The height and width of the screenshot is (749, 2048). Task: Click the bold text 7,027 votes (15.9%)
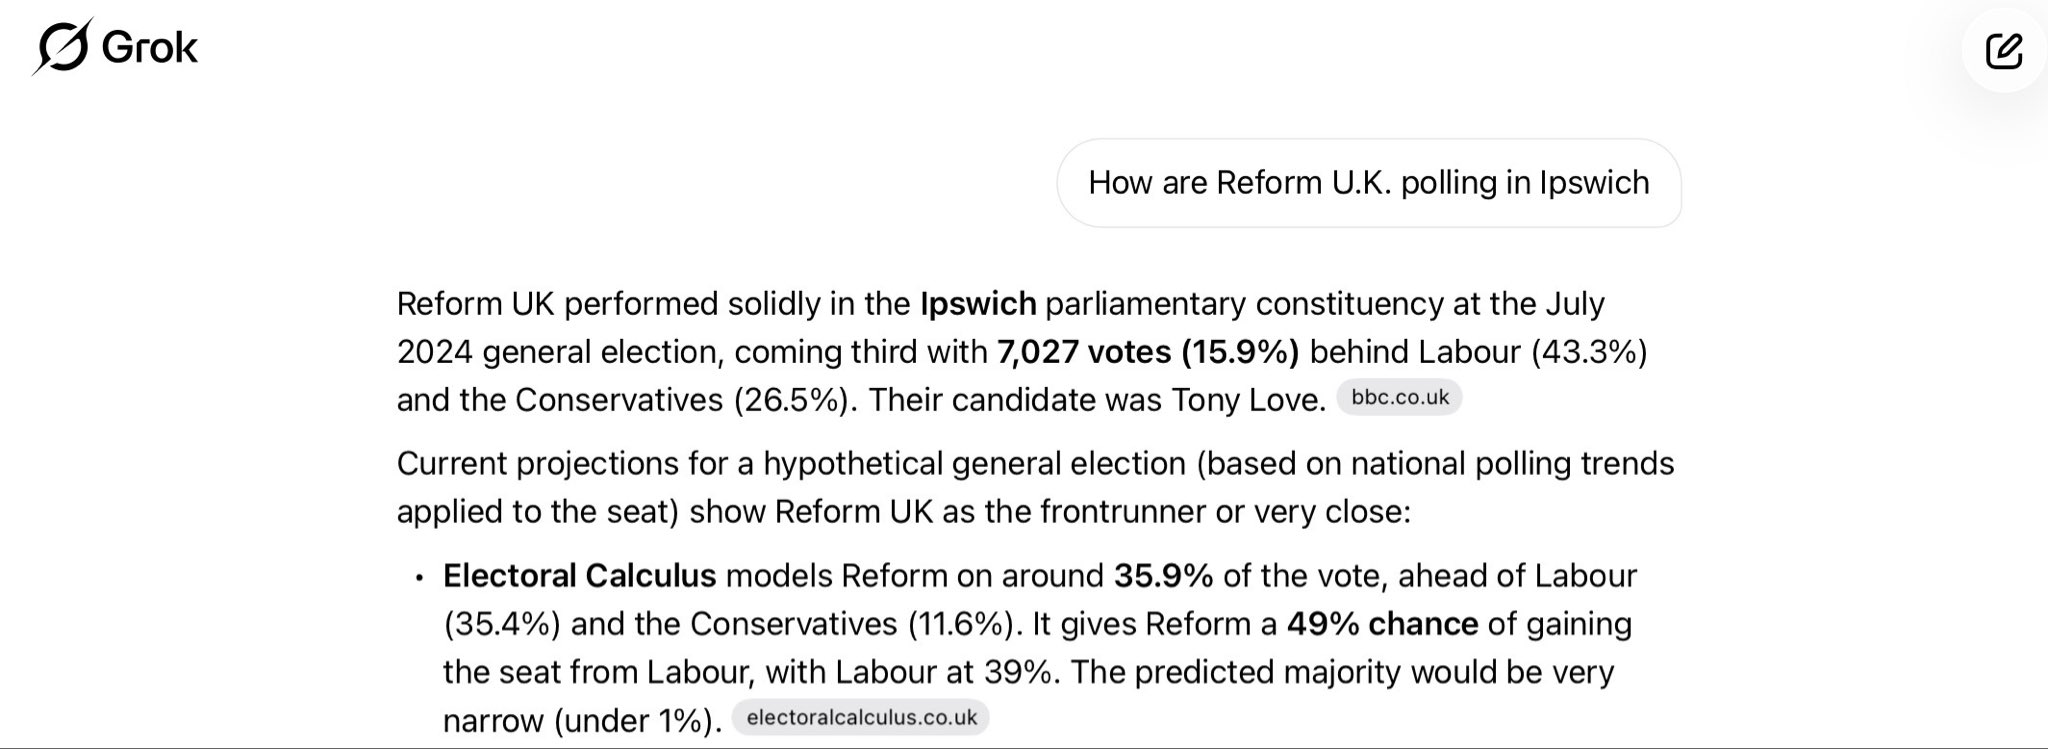[x=1147, y=352]
